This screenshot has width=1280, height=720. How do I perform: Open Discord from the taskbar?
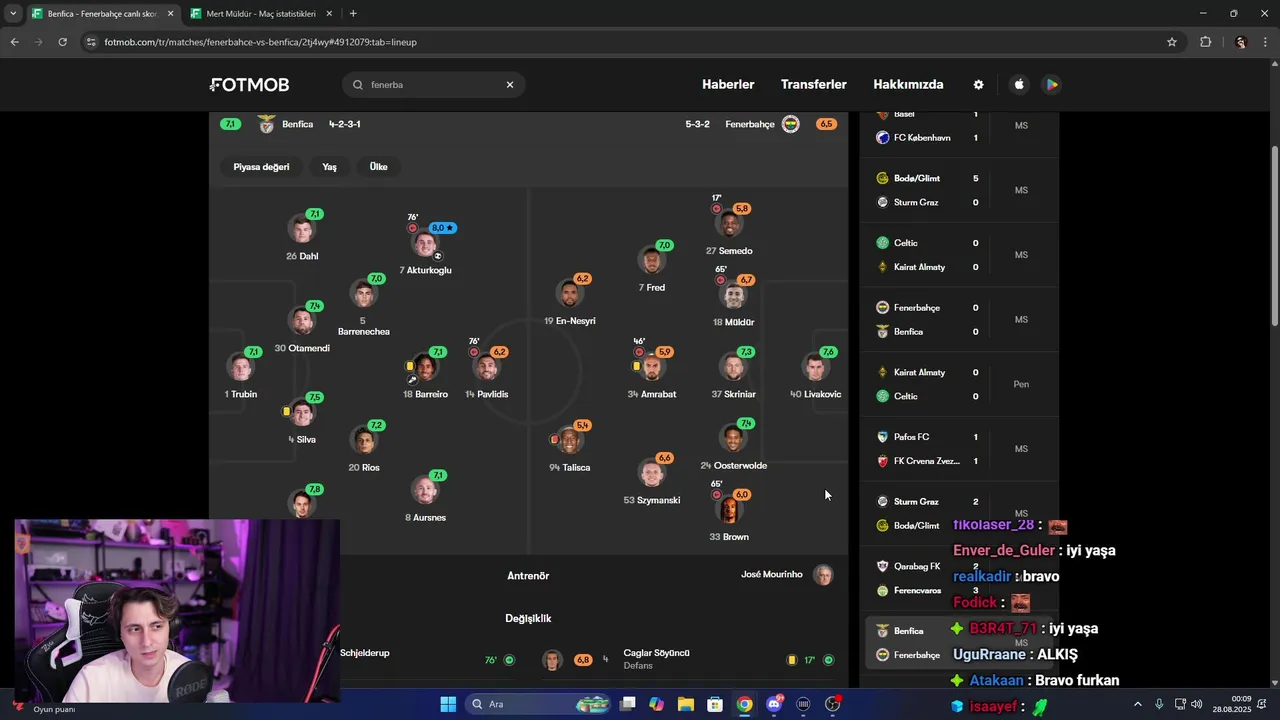(774, 704)
